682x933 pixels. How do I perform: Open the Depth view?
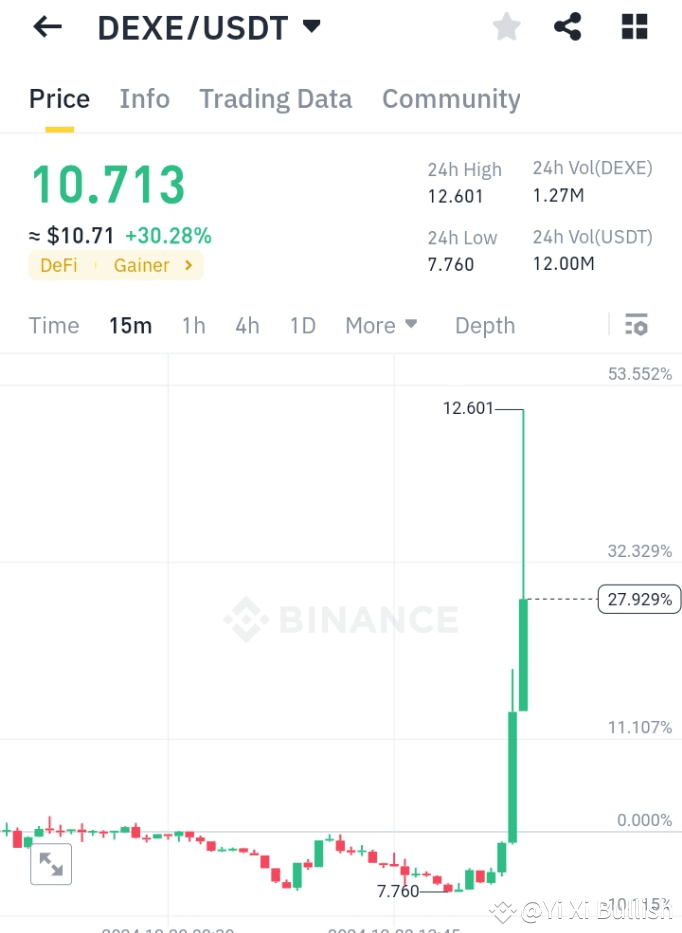[484, 325]
